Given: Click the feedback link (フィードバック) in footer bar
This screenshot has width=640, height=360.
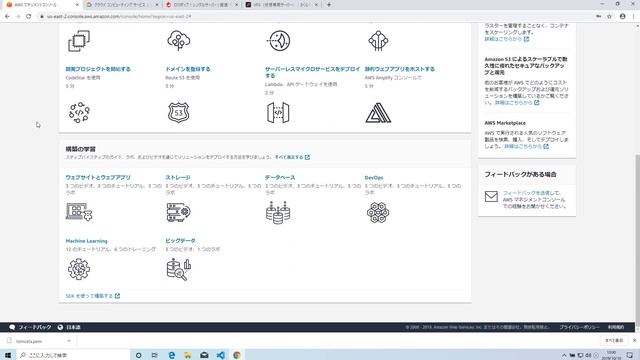Looking at the screenshot, I should [34, 327].
